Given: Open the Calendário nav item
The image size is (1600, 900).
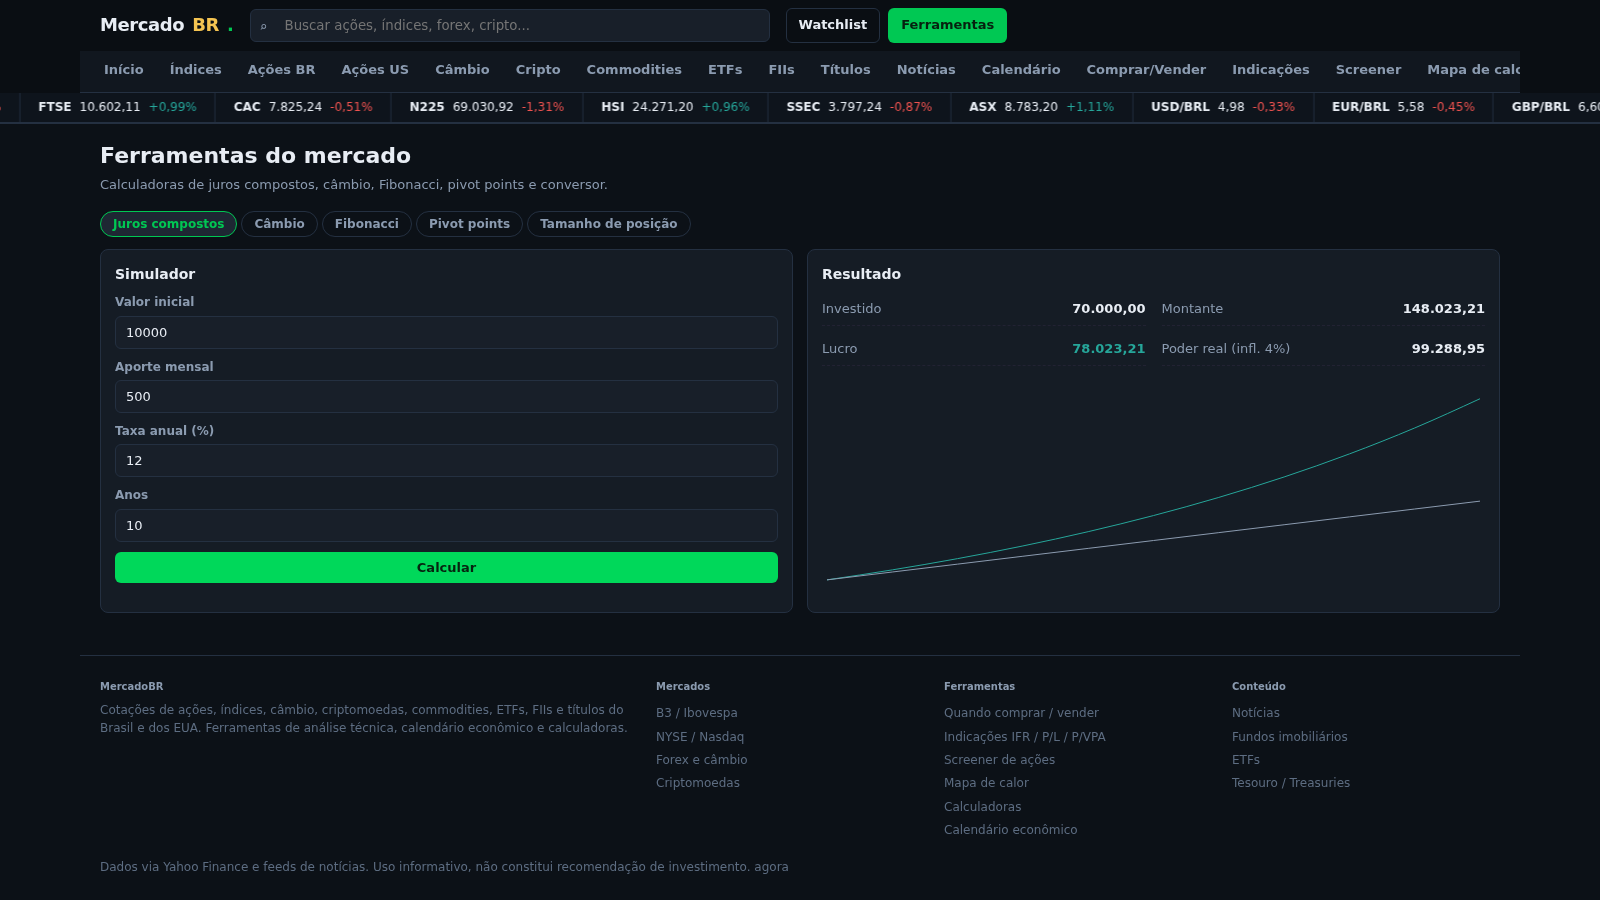Looking at the screenshot, I should tap(1021, 70).
